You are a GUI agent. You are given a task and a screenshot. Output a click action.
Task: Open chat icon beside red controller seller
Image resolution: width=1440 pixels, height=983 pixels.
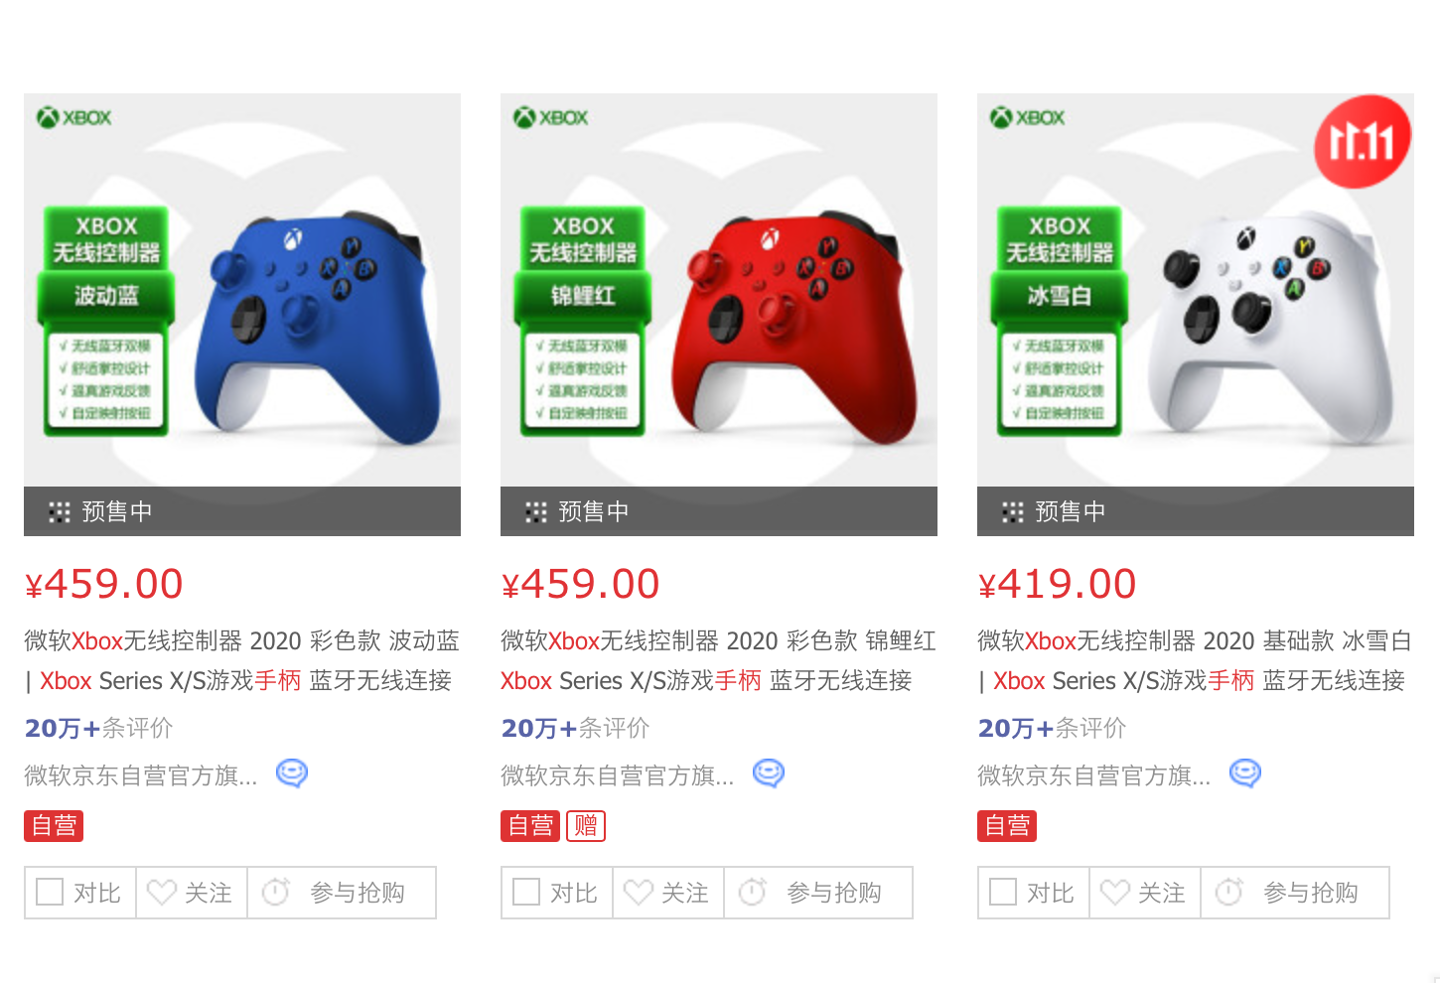769,773
